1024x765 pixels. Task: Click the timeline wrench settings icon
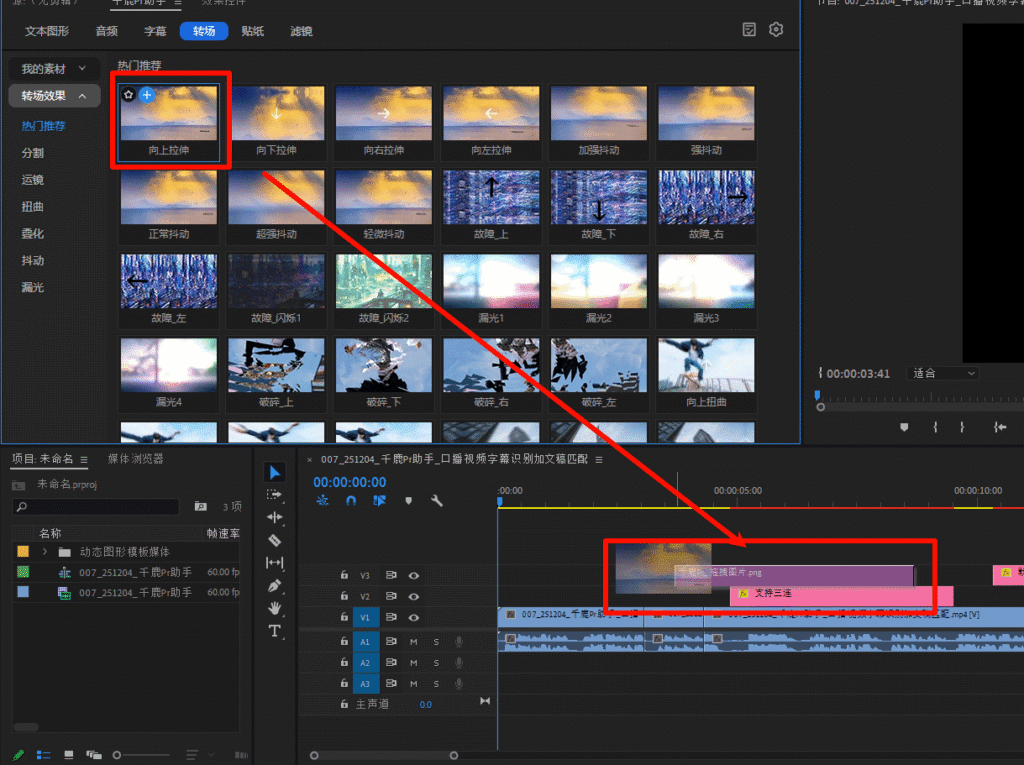437,501
